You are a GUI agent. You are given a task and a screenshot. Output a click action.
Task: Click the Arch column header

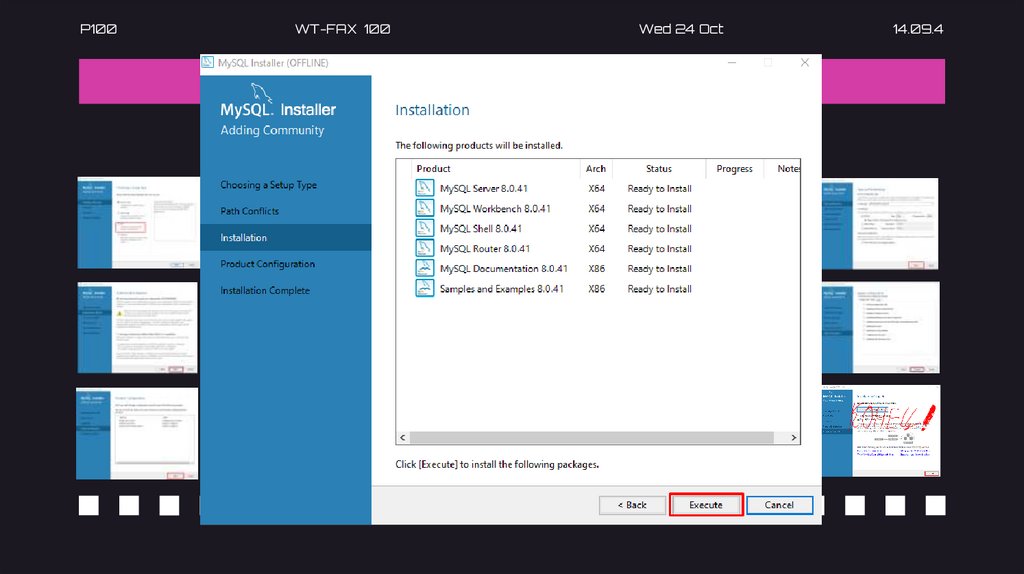(x=596, y=168)
